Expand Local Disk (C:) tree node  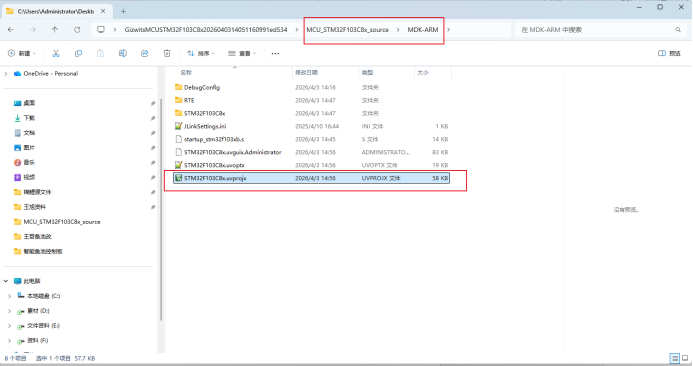click(9, 296)
